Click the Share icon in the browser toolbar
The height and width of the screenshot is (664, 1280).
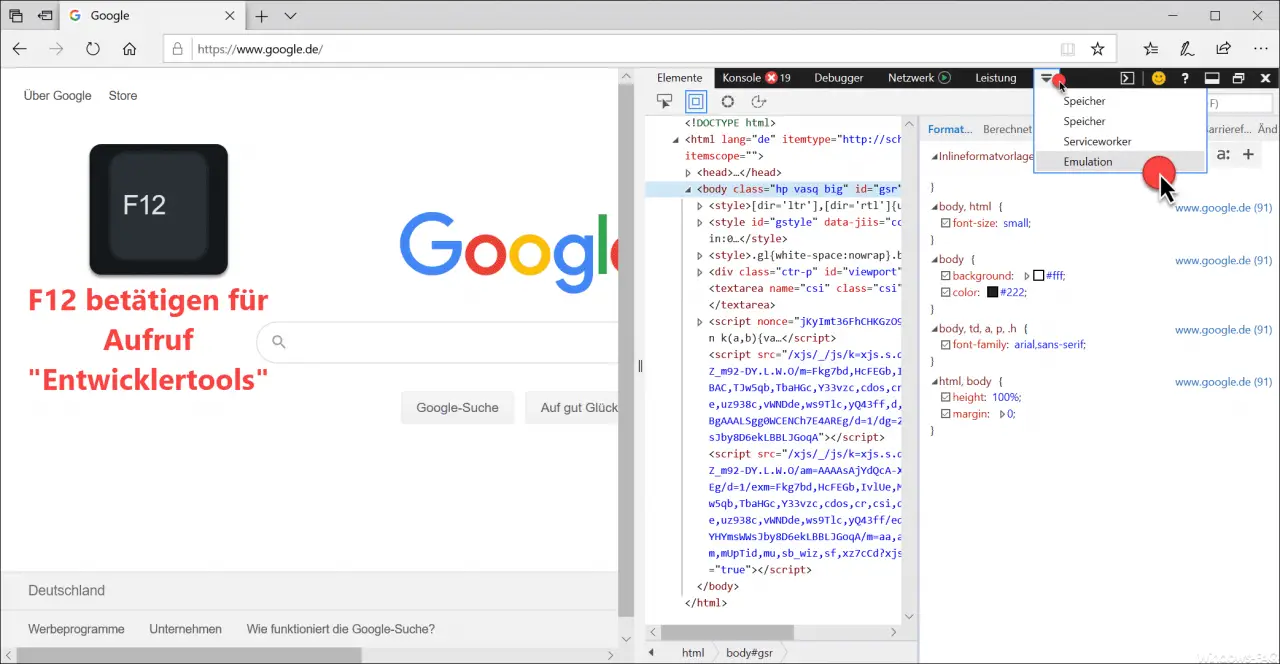(1223, 49)
